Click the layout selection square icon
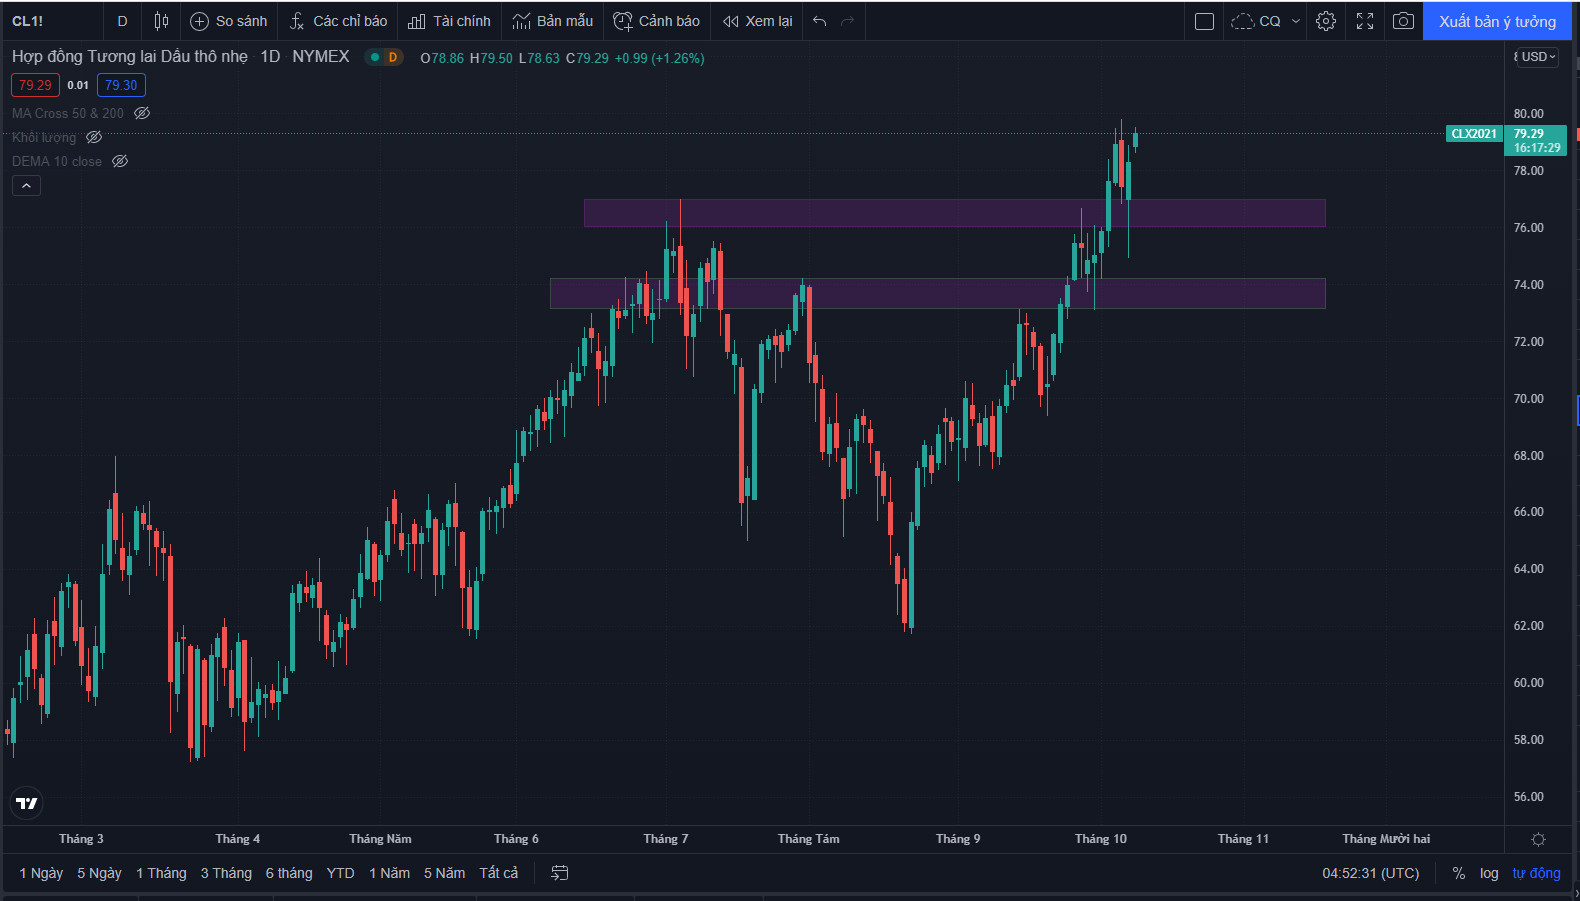 pos(1204,21)
